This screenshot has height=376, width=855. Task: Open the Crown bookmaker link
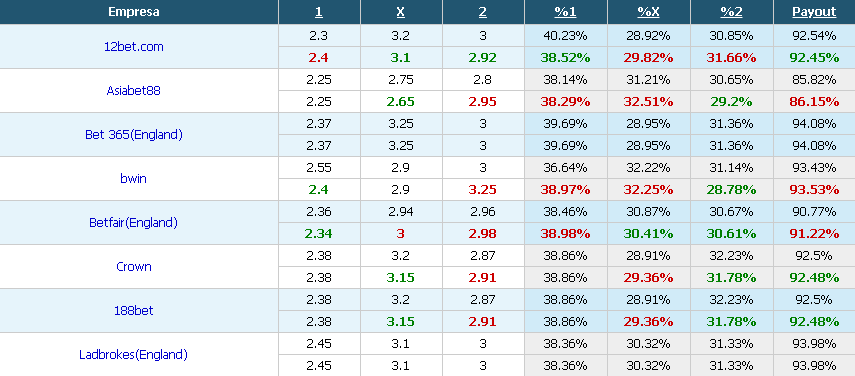[x=134, y=266]
